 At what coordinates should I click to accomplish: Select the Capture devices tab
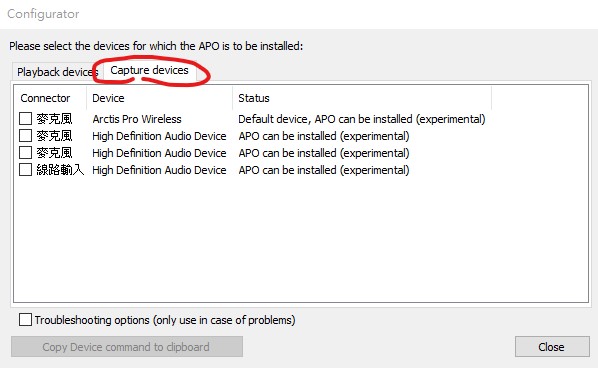pyautogui.click(x=149, y=70)
